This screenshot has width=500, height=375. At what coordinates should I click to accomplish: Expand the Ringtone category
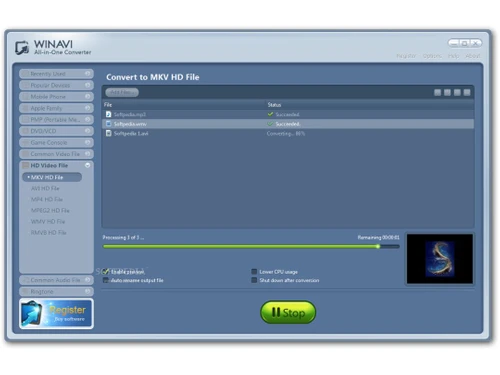(x=56, y=292)
